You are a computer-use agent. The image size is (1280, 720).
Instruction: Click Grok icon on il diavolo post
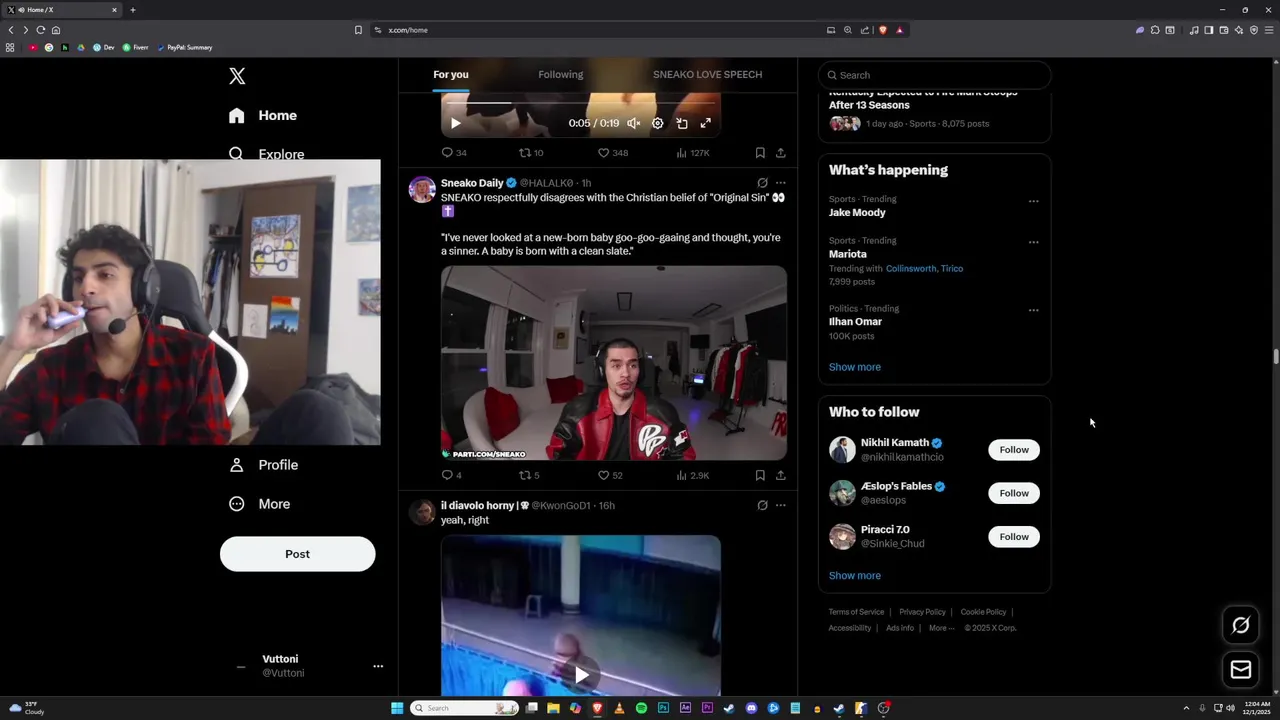762,505
